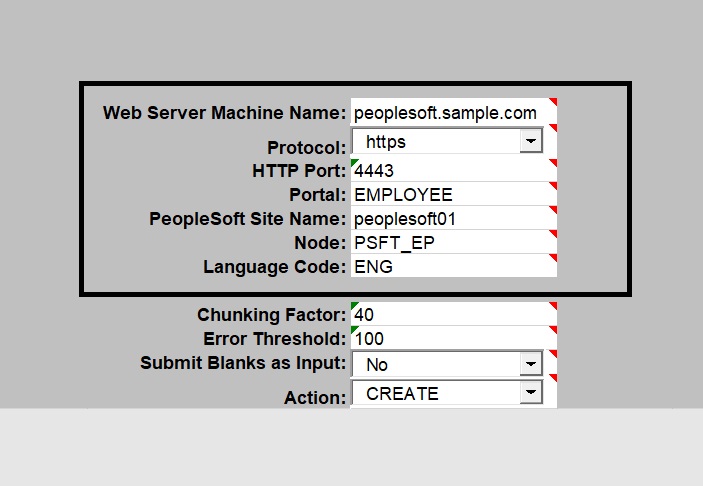Click the green error indicator on Chunking Factor cell
Screen dimensions: 703x486
[x=354, y=305]
